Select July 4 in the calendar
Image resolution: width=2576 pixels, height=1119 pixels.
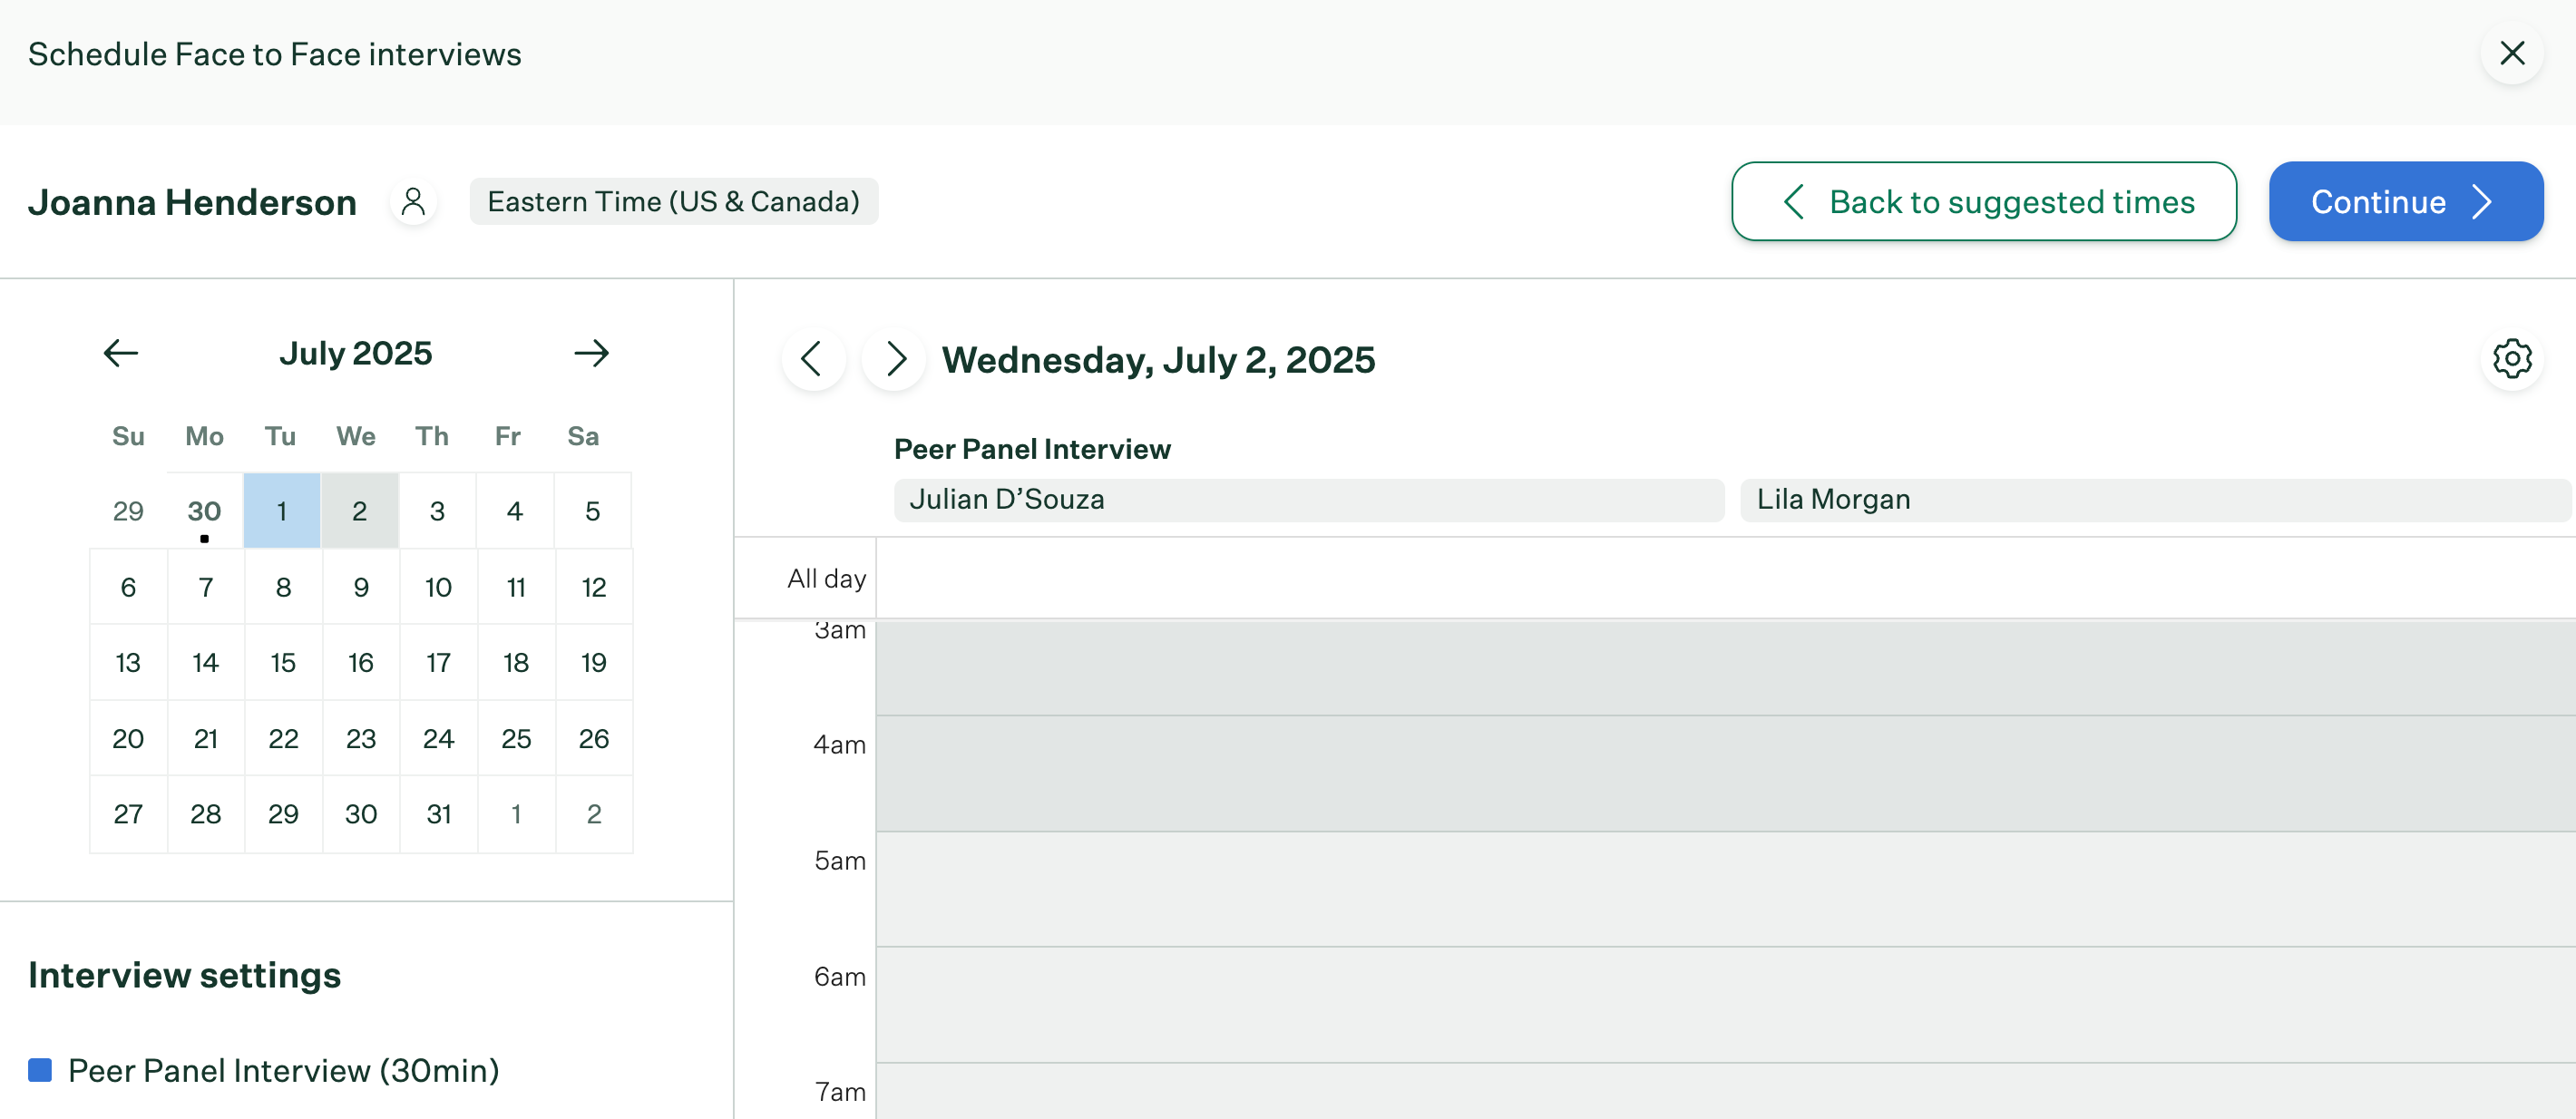515,511
